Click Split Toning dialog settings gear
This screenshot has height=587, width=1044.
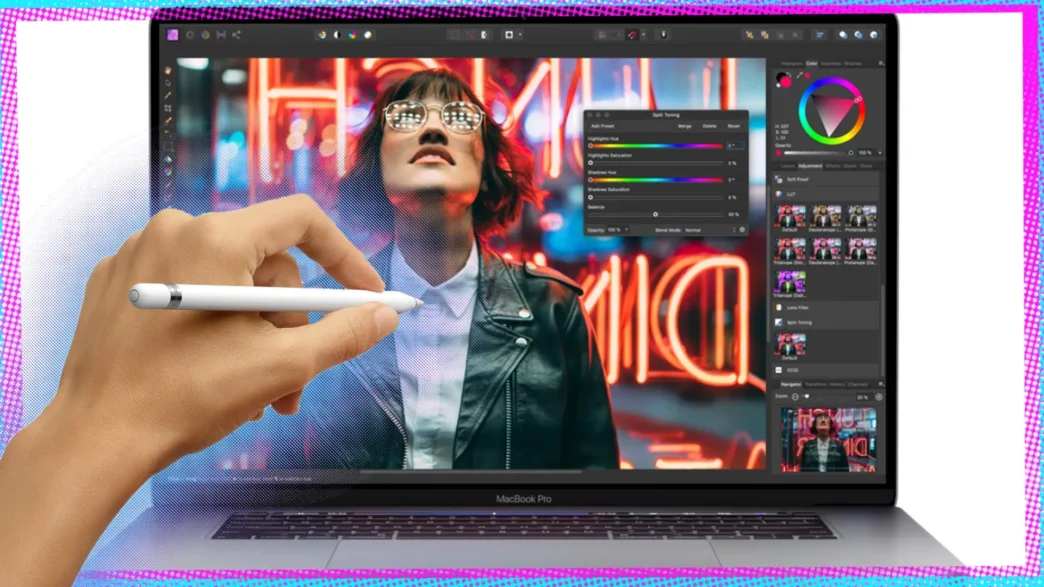pos(742,230)
